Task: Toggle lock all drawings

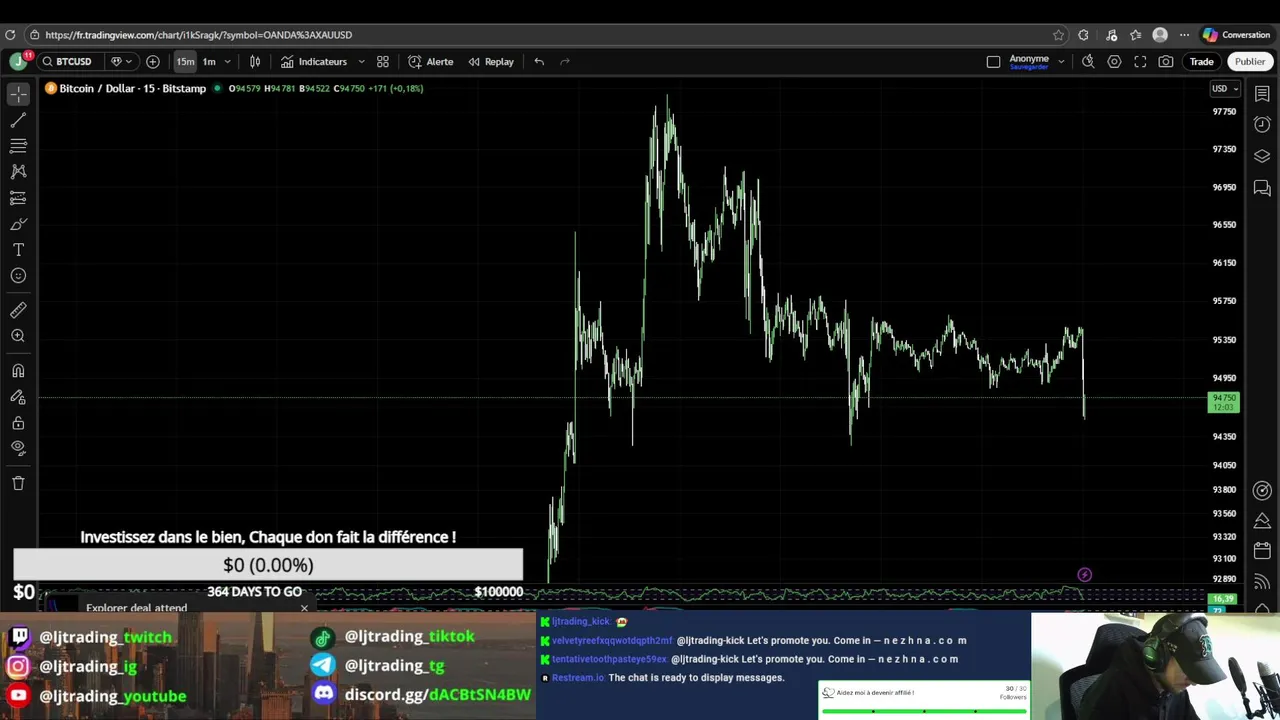Action: [18, 423]
